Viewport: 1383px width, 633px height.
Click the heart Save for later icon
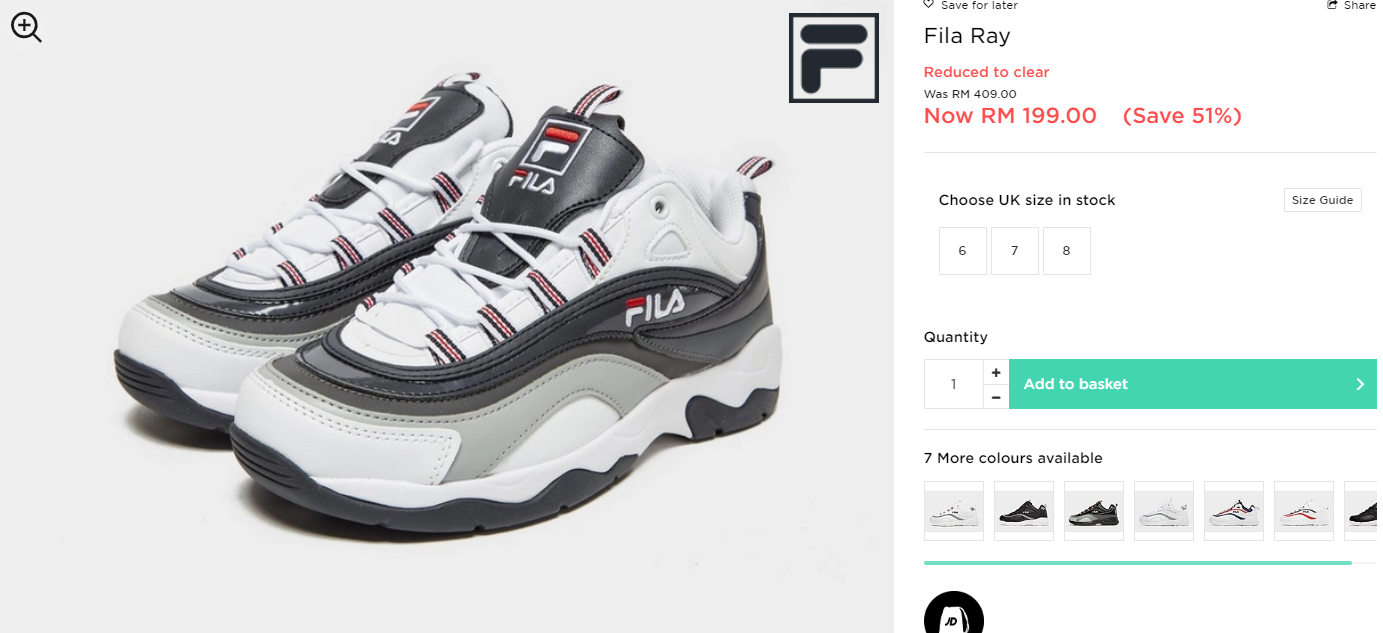[x=928, y=5]
